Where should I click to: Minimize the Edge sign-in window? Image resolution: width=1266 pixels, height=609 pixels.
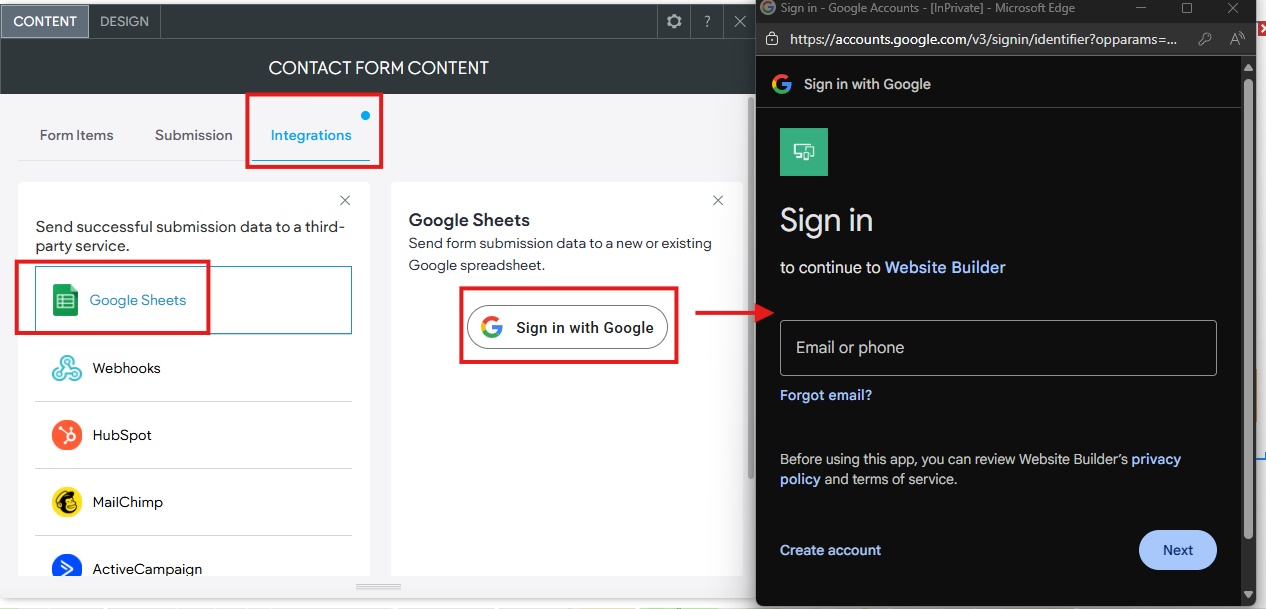pyautogui.click(x=1140, y=8)
